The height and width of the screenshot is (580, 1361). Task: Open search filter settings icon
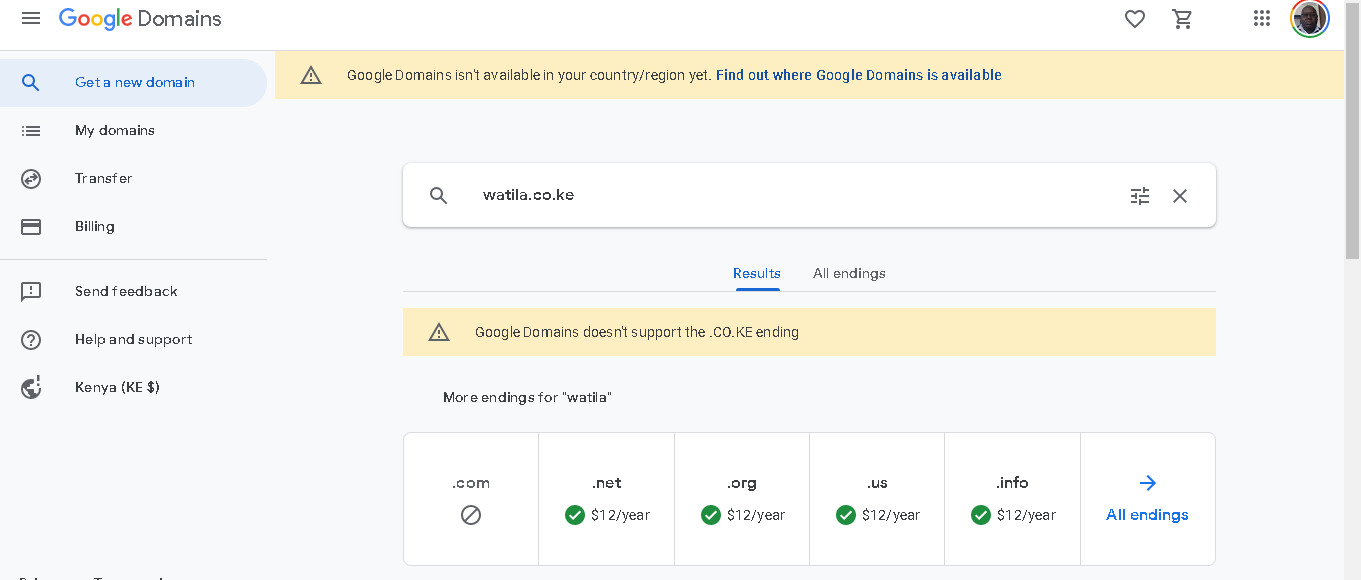tap(1140, 196)
